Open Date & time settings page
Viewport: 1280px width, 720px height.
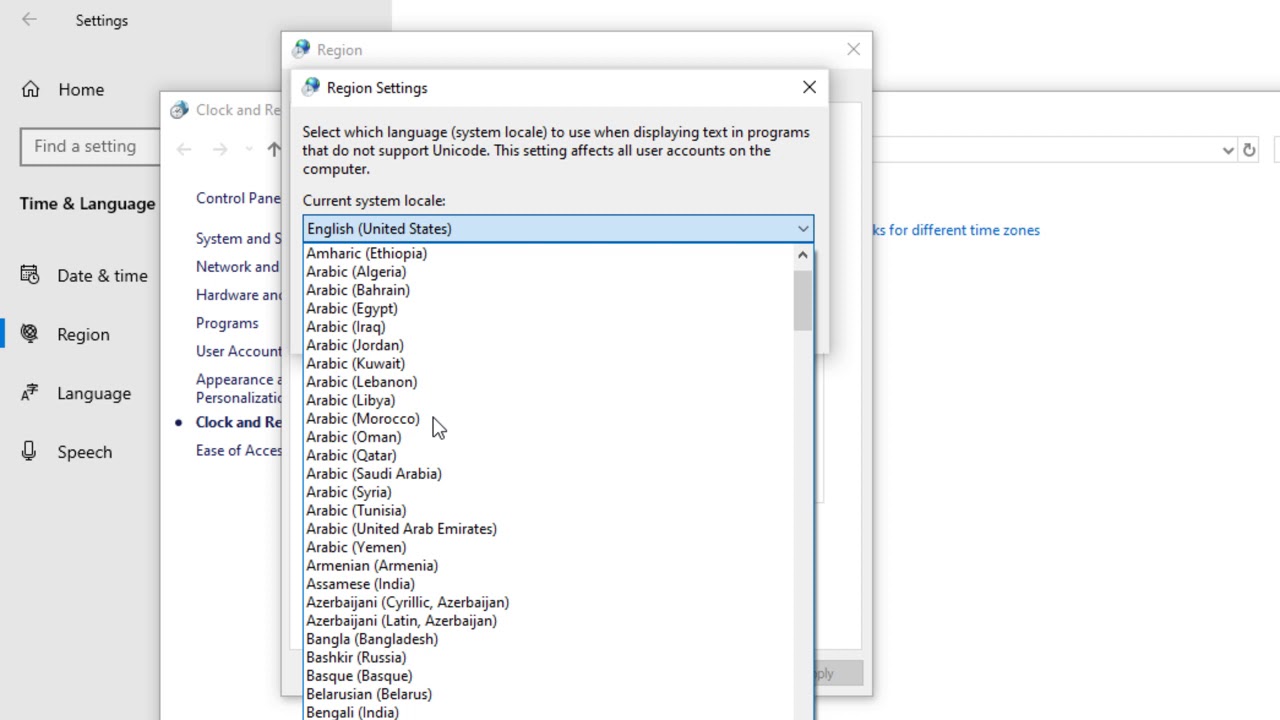click(x=84, y=276)
